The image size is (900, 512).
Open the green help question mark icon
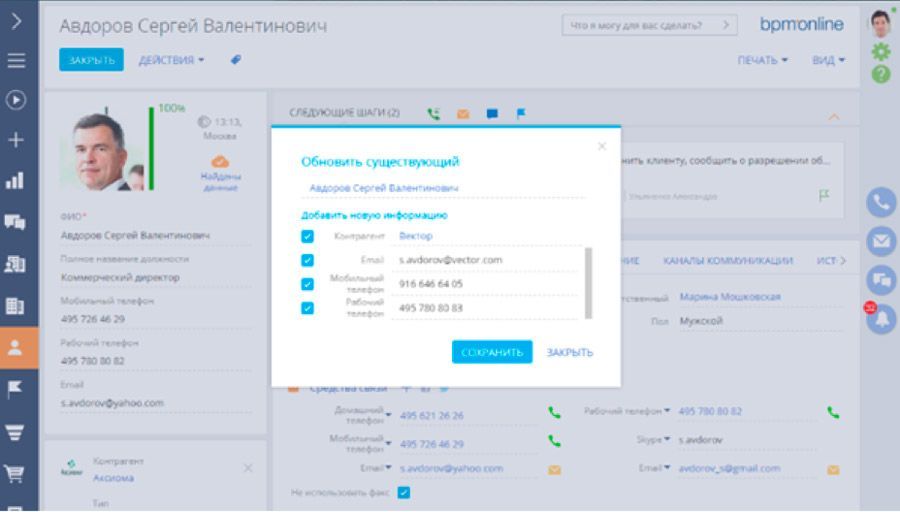coord(880,74)
